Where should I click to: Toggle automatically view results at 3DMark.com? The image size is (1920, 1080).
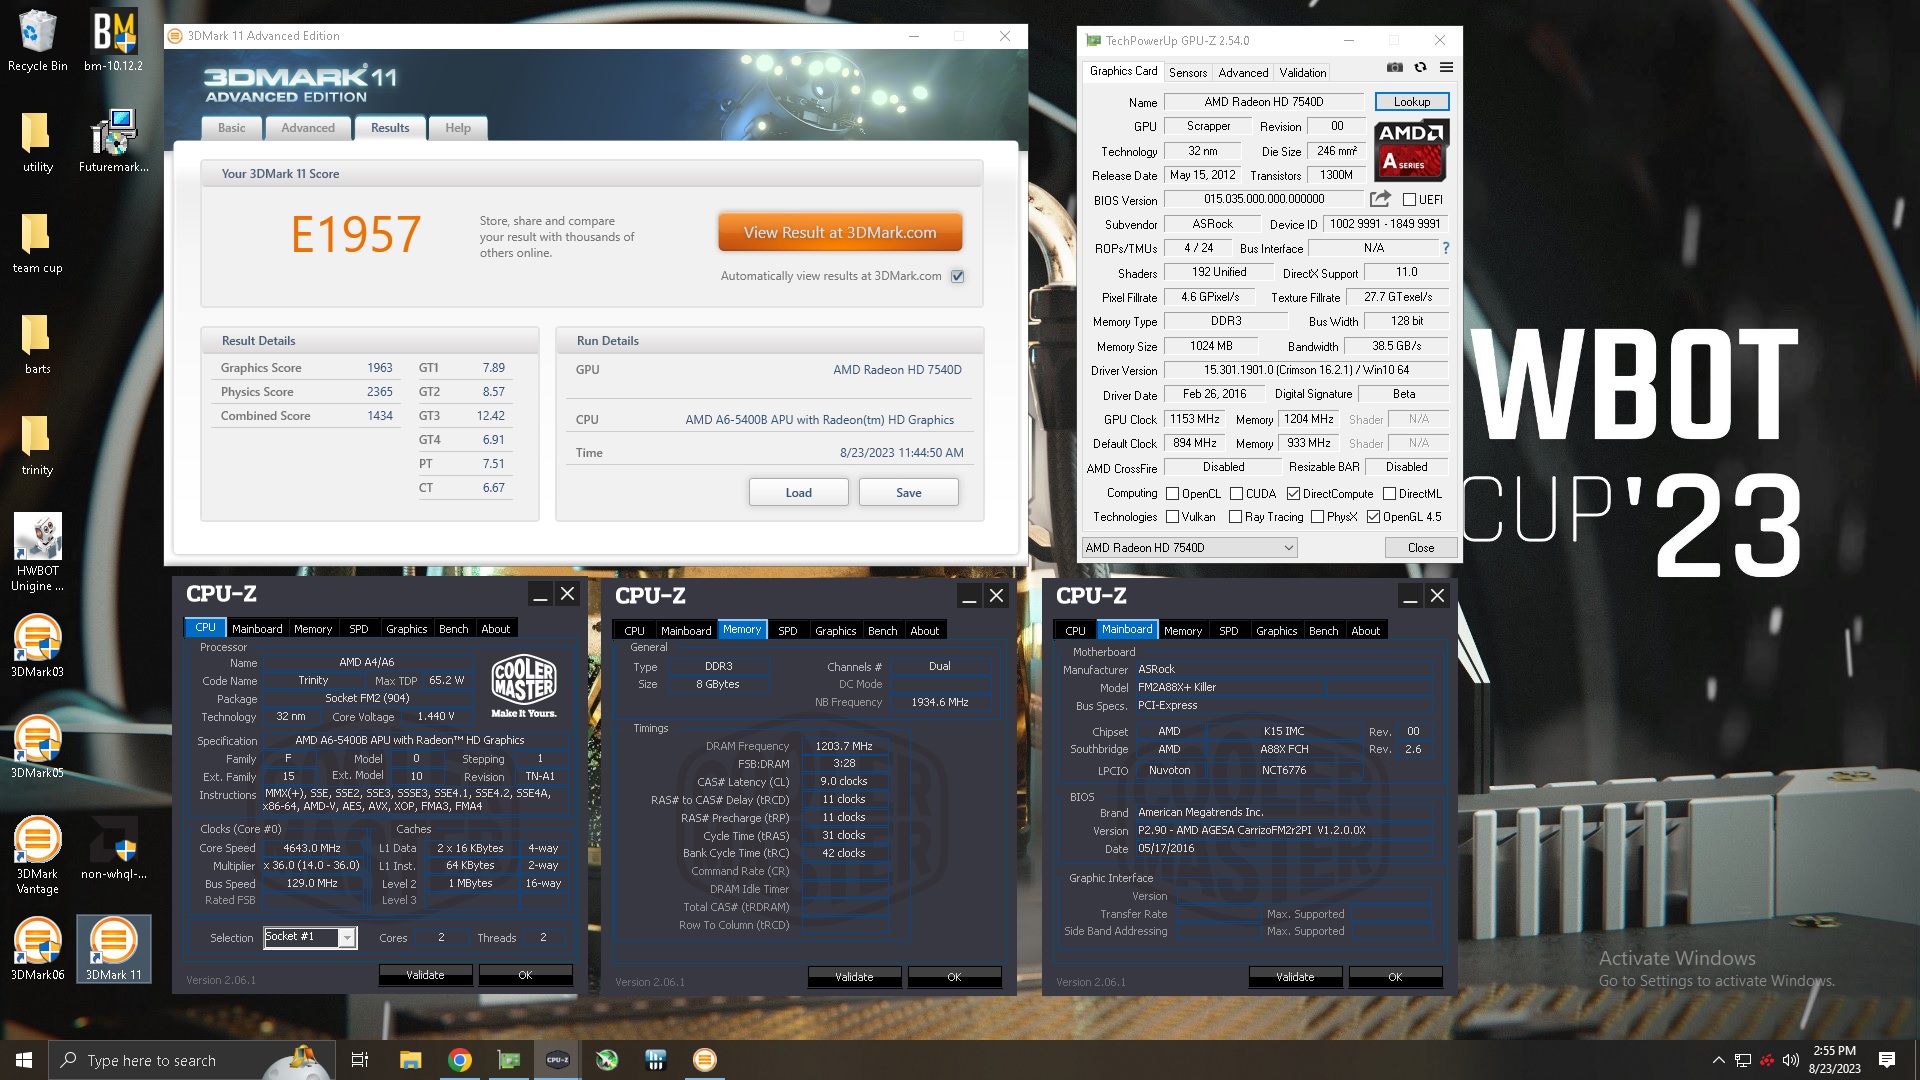pos(957,276)
